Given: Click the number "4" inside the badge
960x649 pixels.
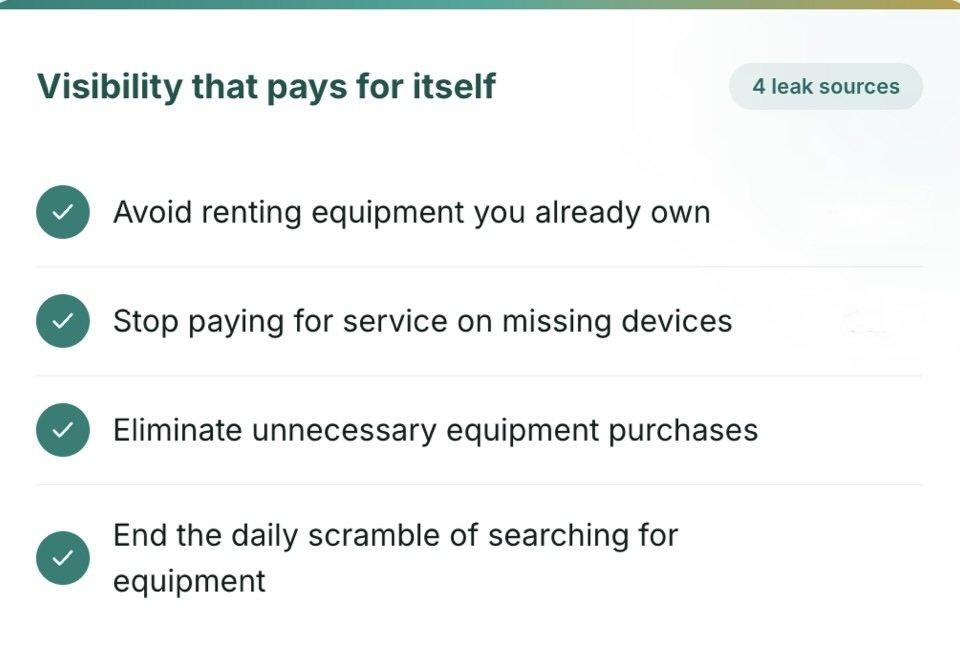Looking at the screenshot, I should [759, 86].
